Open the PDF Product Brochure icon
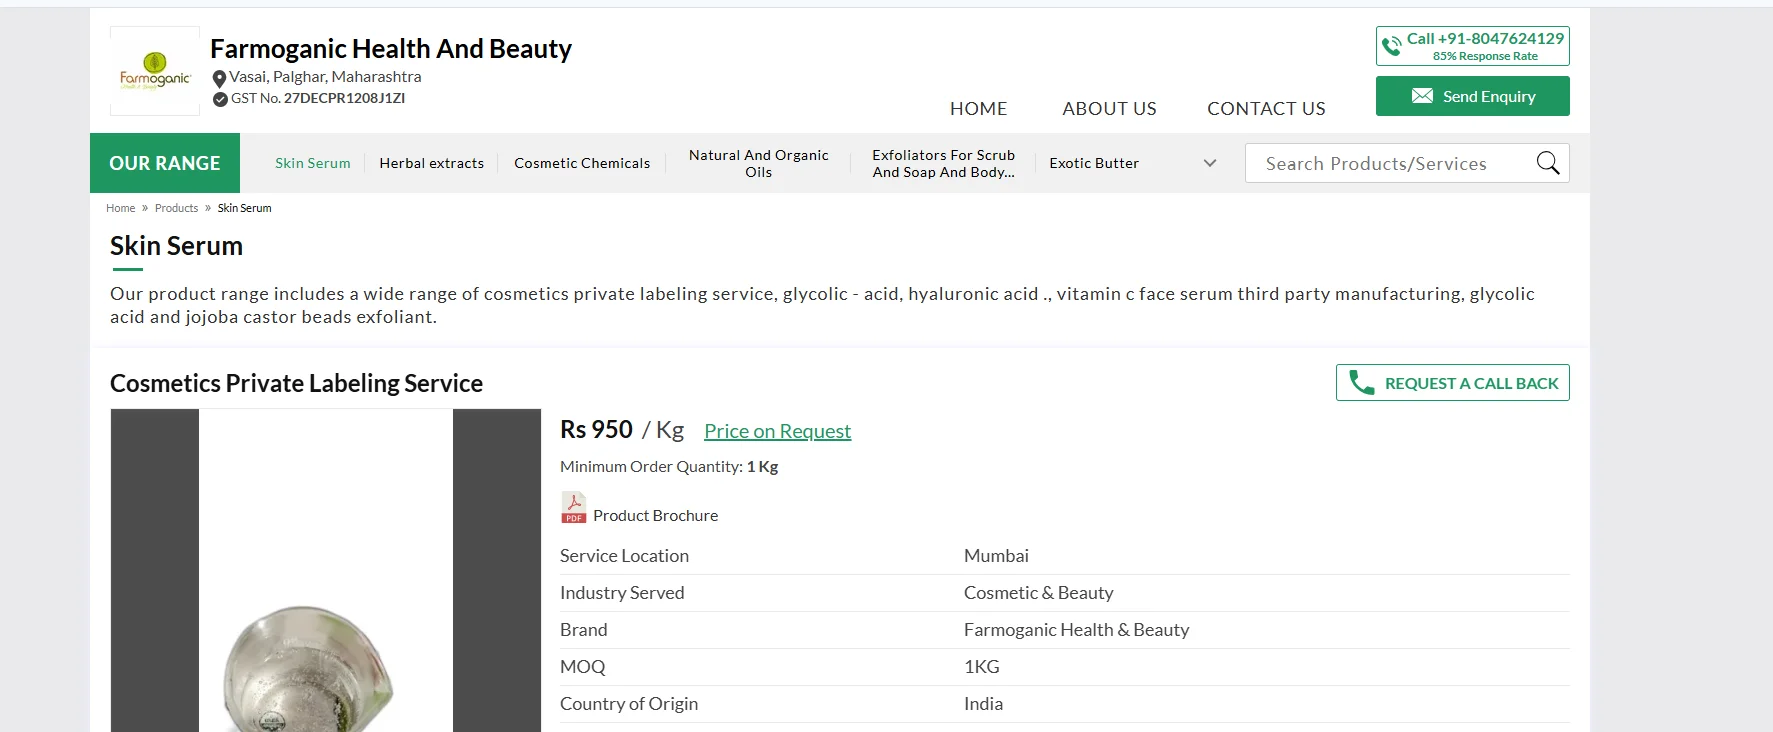1773x732 pixels. 573,508
